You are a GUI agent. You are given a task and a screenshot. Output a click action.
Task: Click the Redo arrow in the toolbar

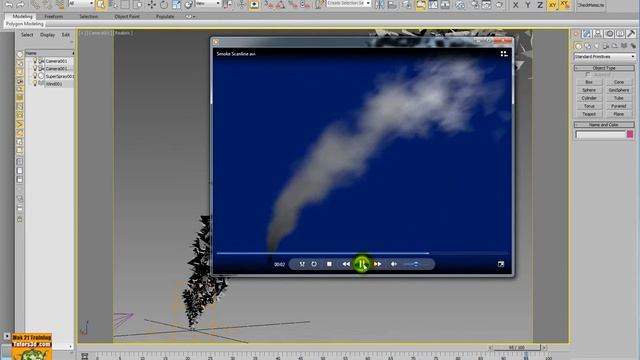pyautogui.click(x=20, y=4)
